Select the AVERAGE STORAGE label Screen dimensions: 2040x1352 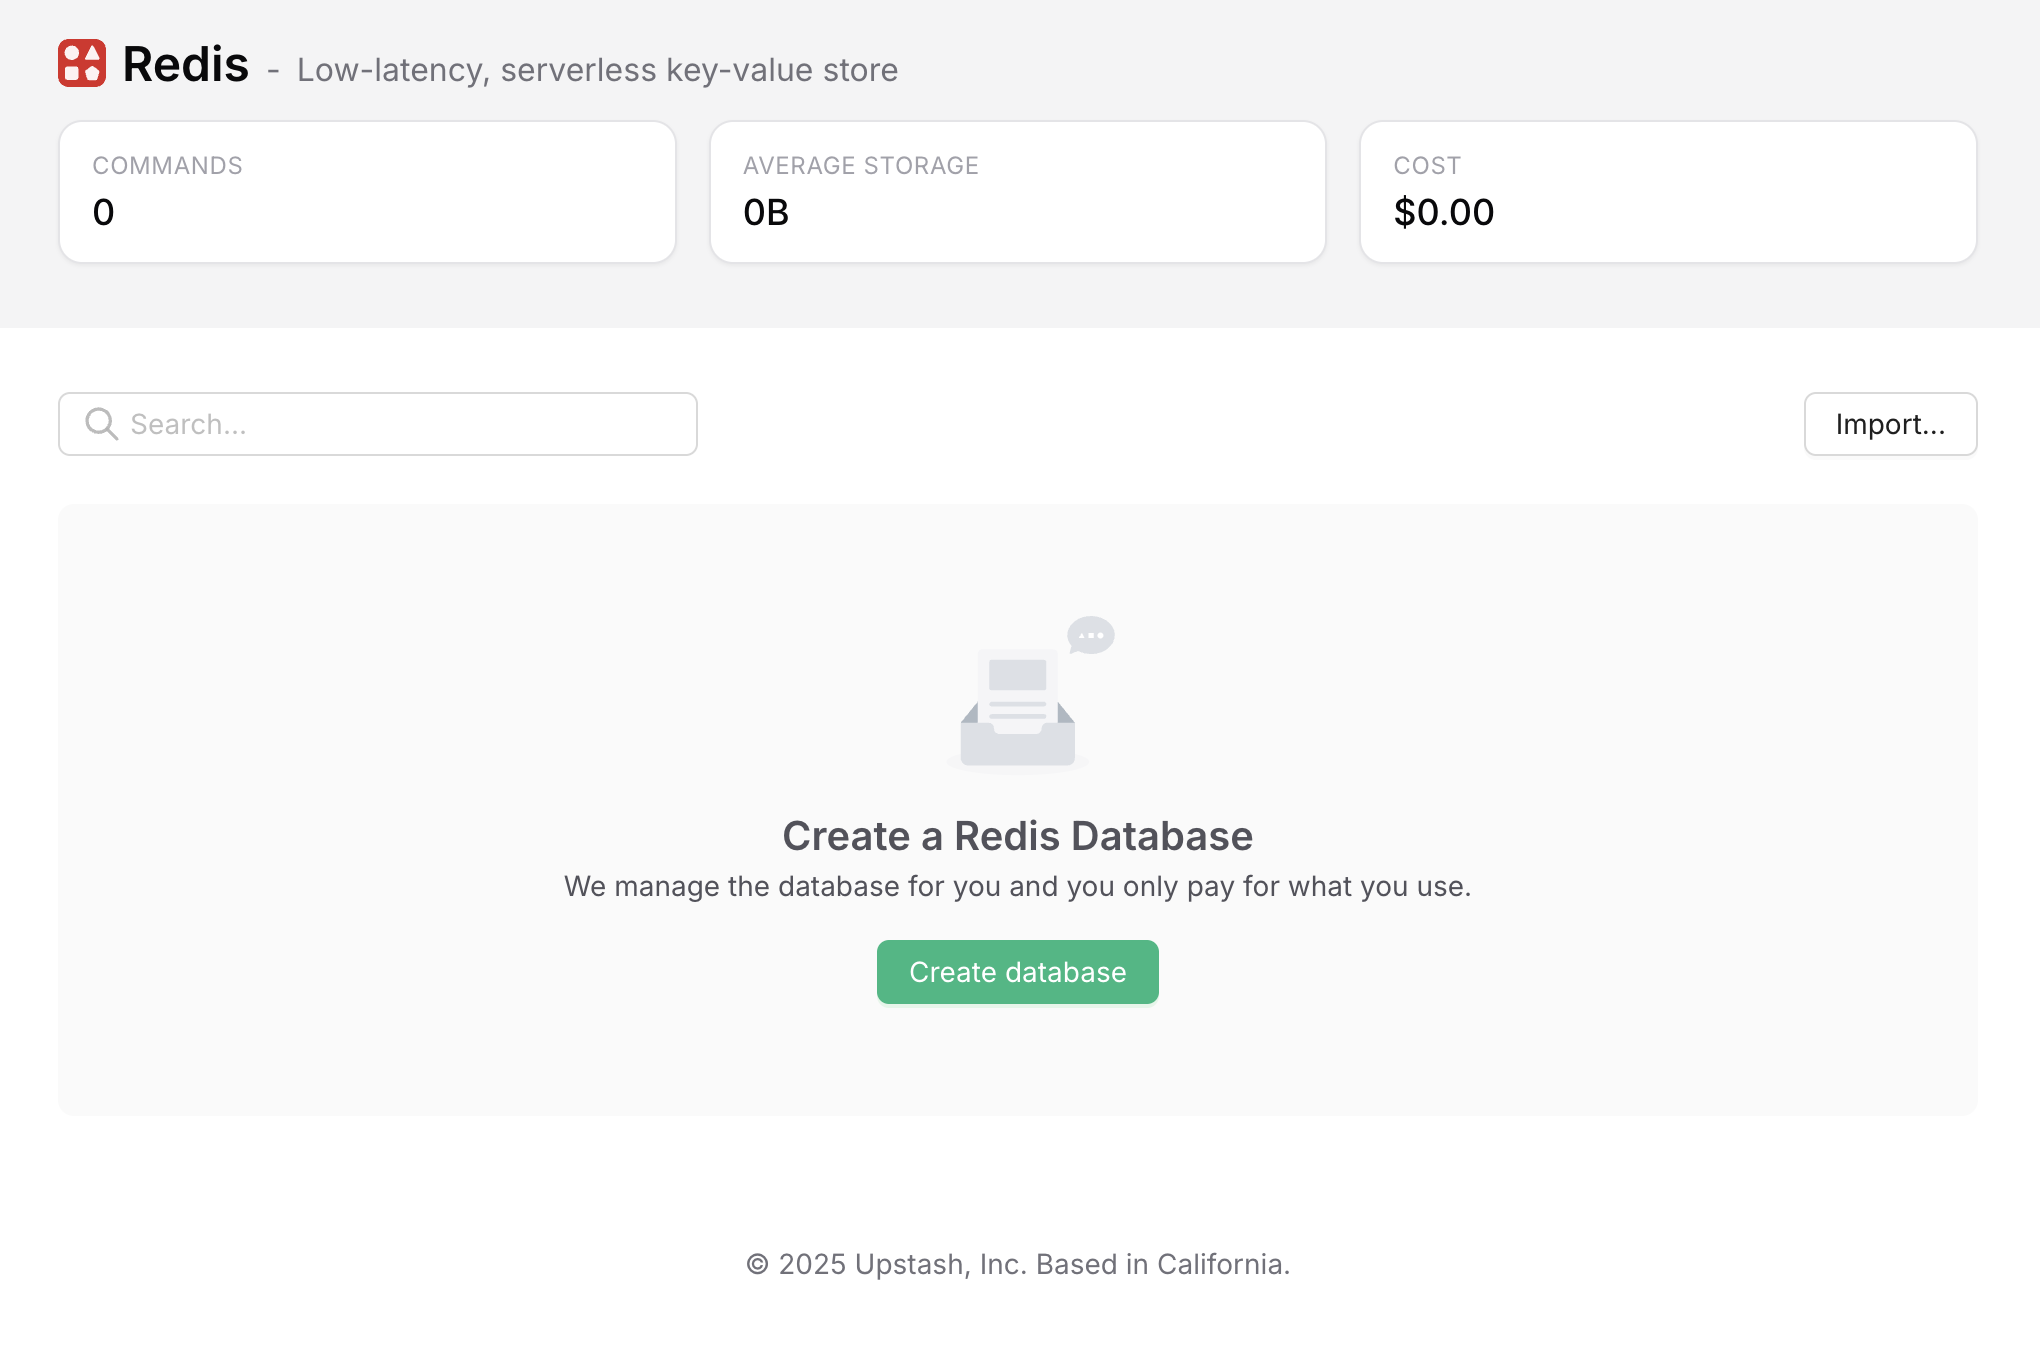coord(860,166)
